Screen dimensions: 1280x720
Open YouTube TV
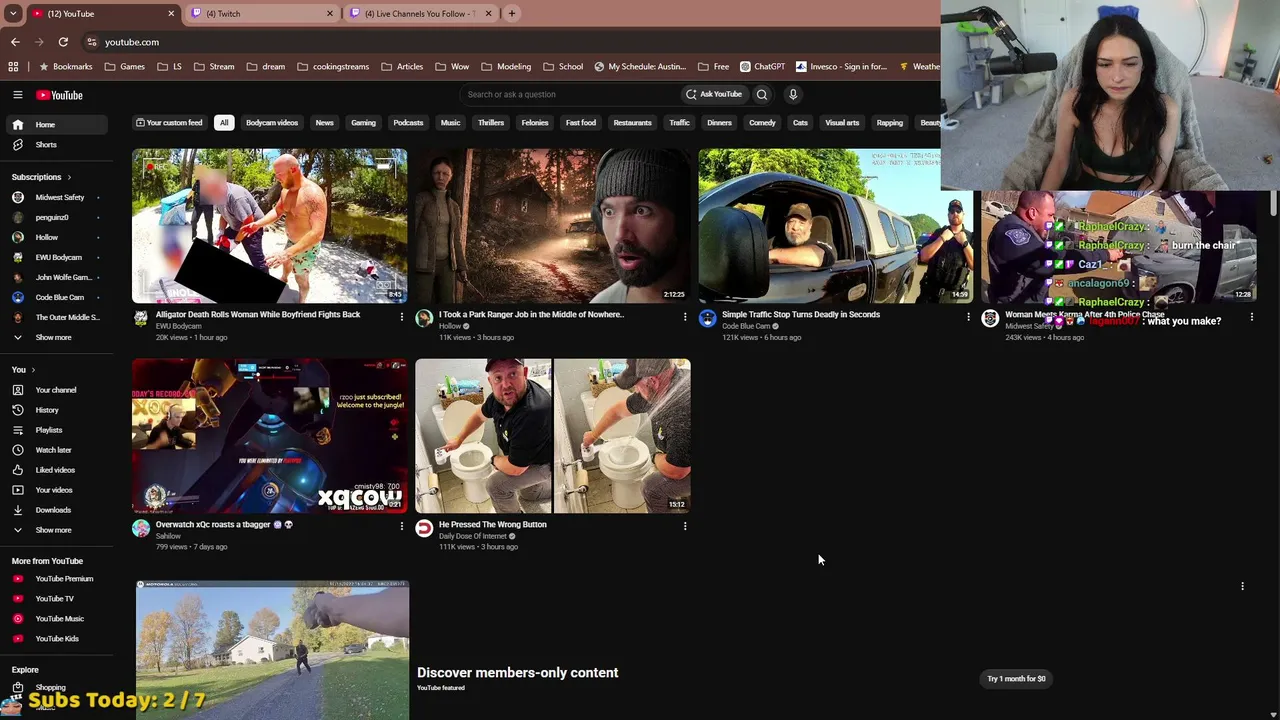point(56,599)
